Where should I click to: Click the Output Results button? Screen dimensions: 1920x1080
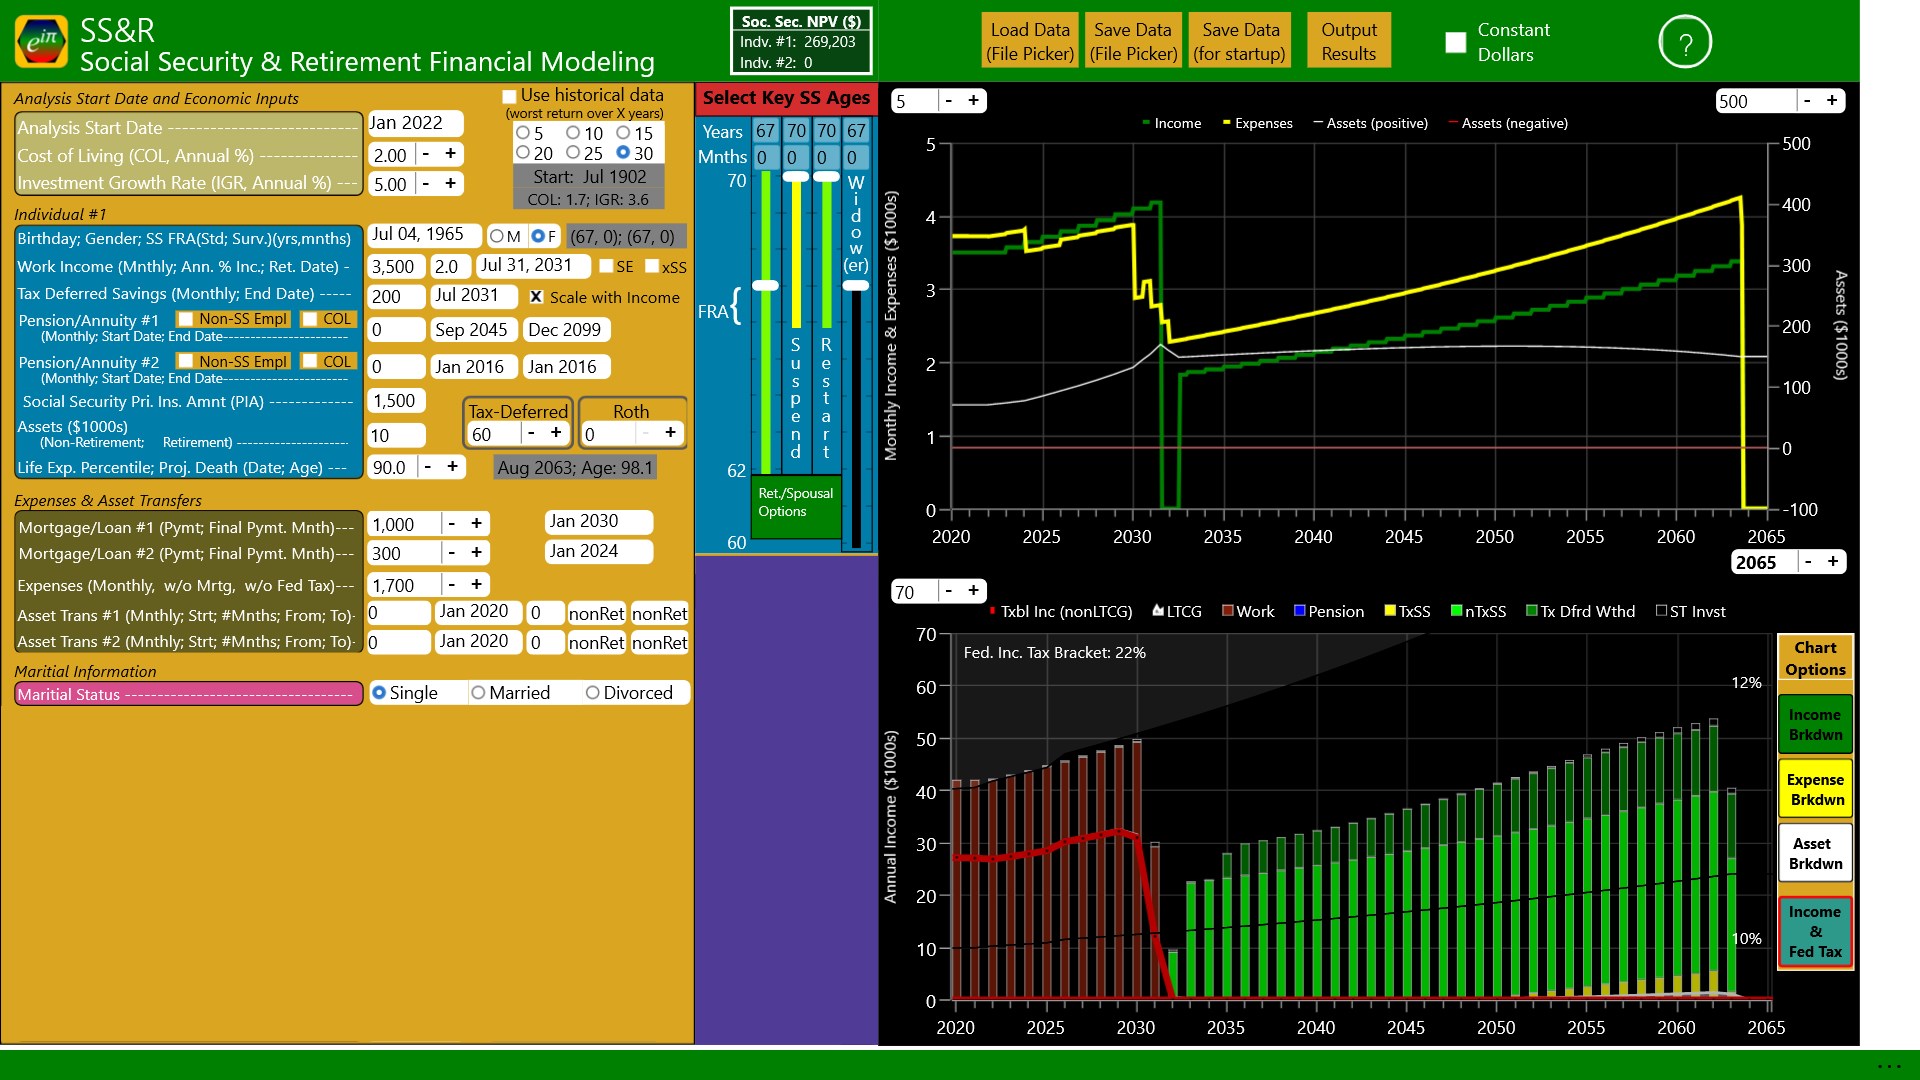[1348, 42]
